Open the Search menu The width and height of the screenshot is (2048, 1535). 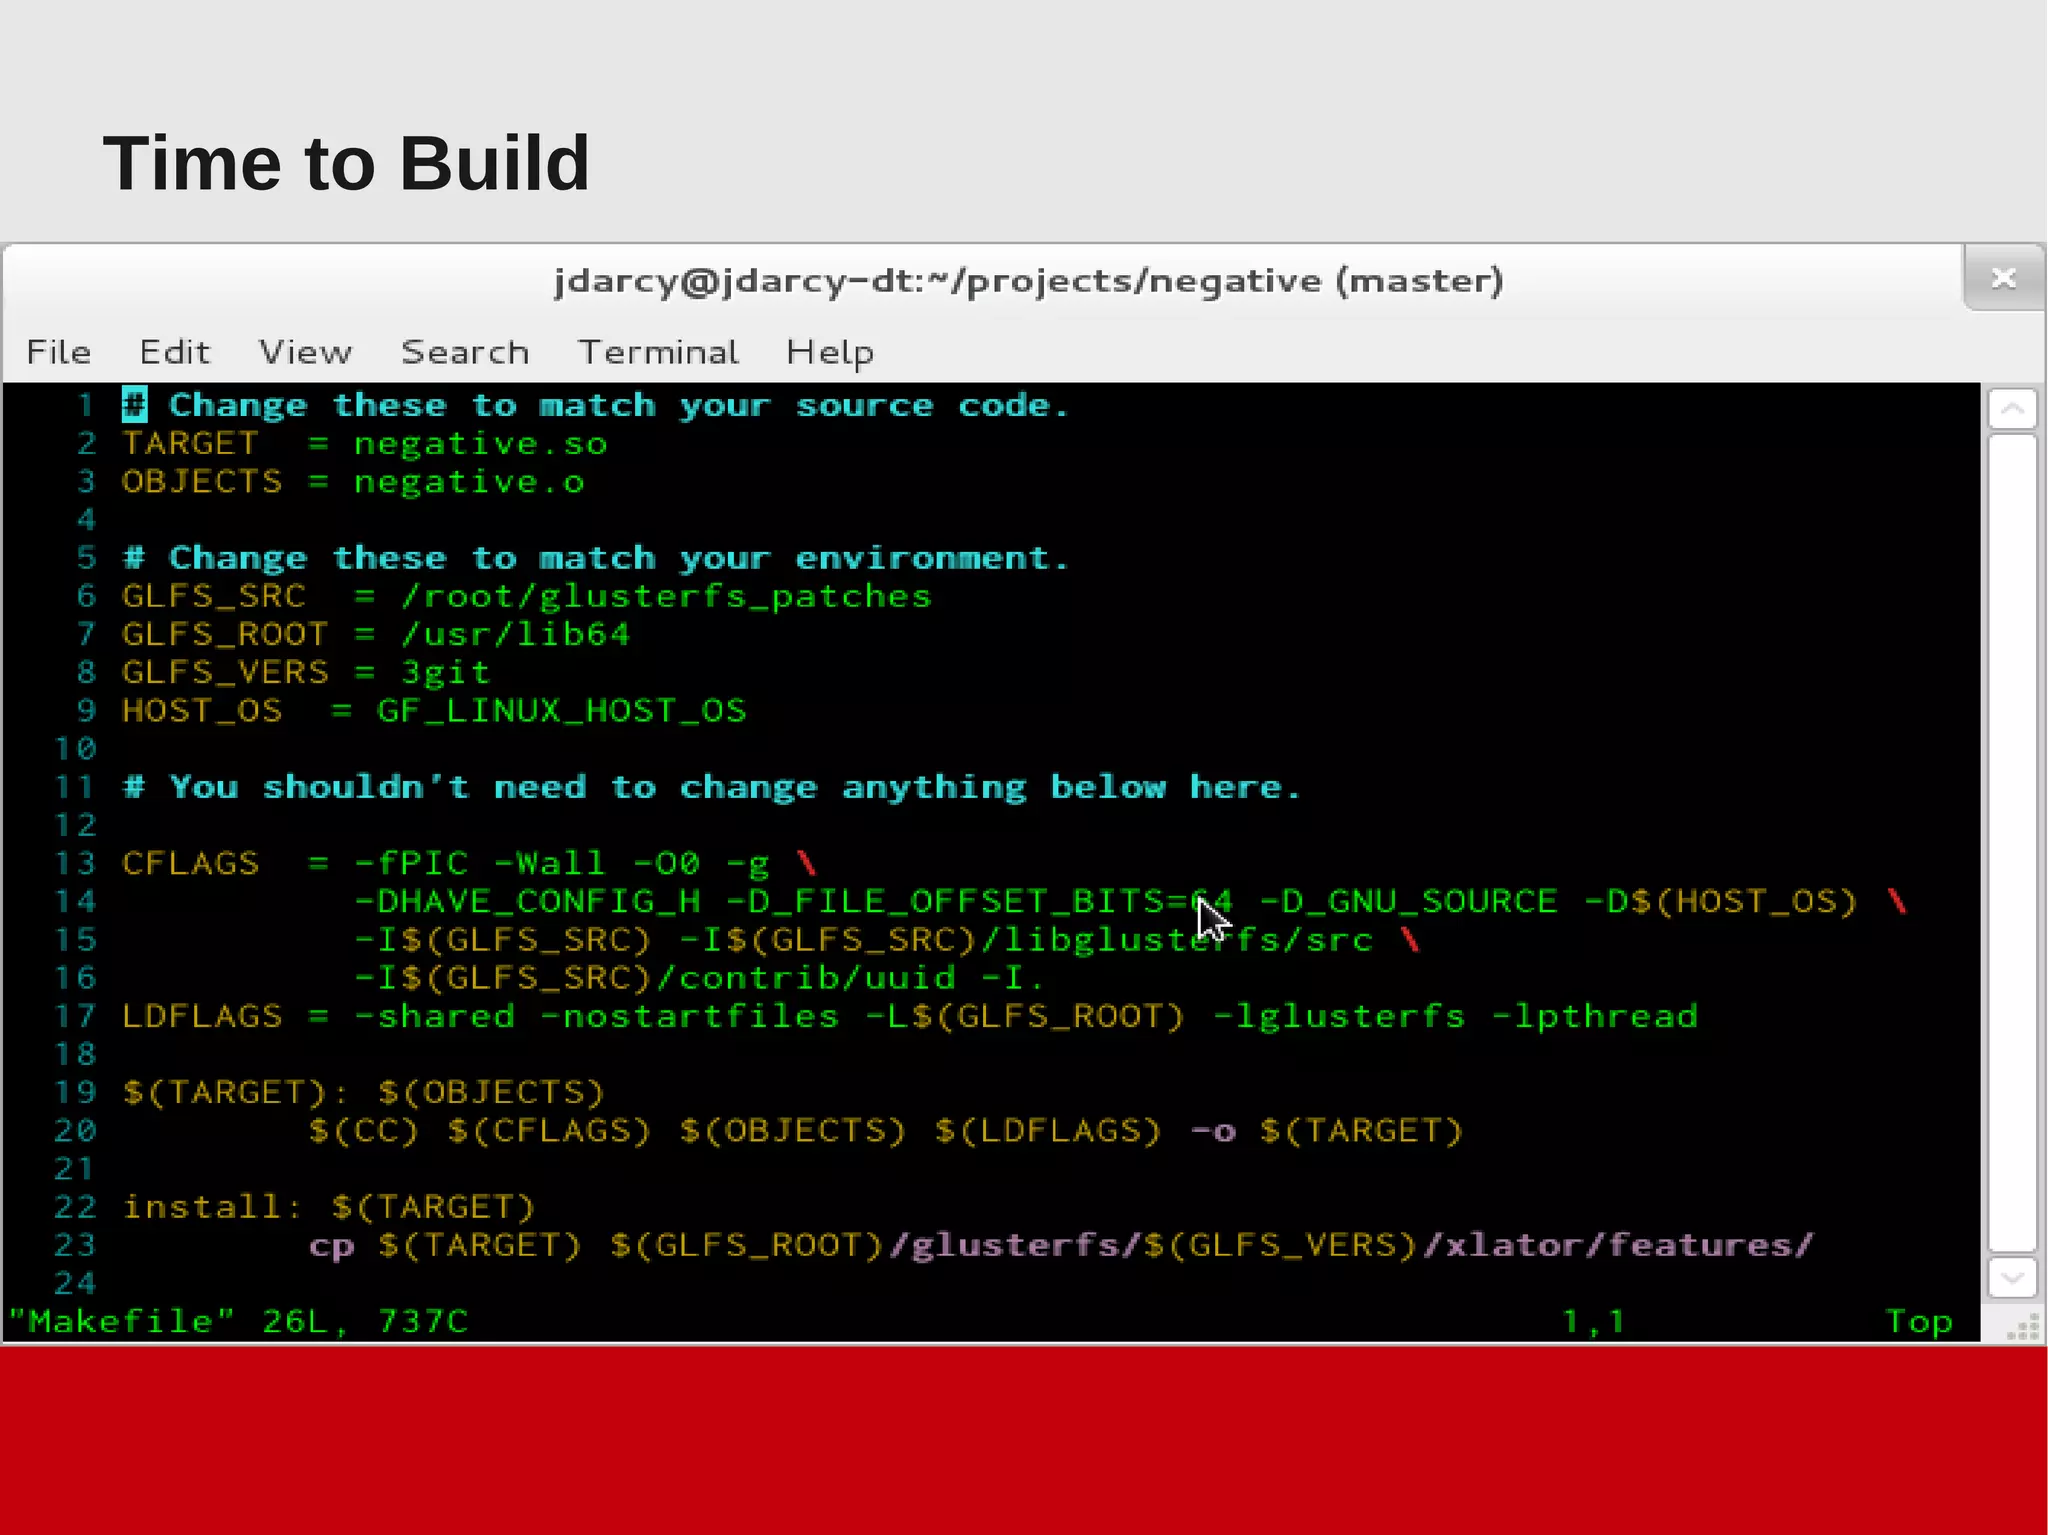pos(465,352)
